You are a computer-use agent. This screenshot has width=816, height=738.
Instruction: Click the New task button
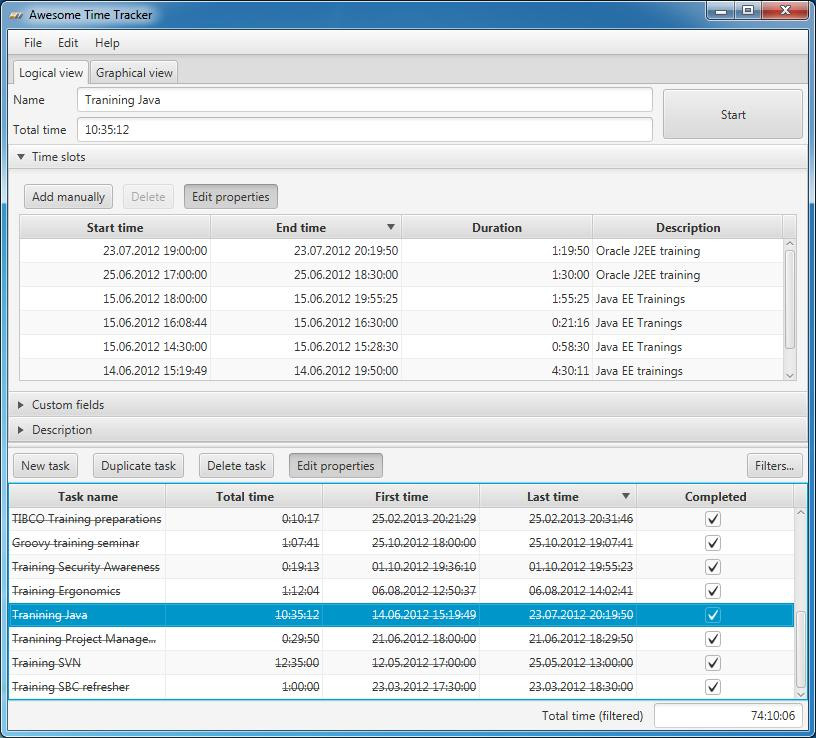(x=45, y=466)
